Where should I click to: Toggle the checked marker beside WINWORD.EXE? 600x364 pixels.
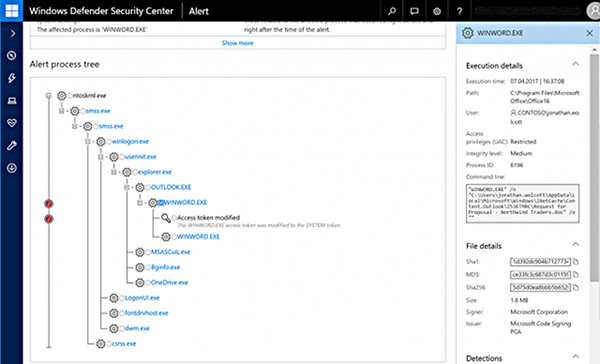(x=161, y=202)
